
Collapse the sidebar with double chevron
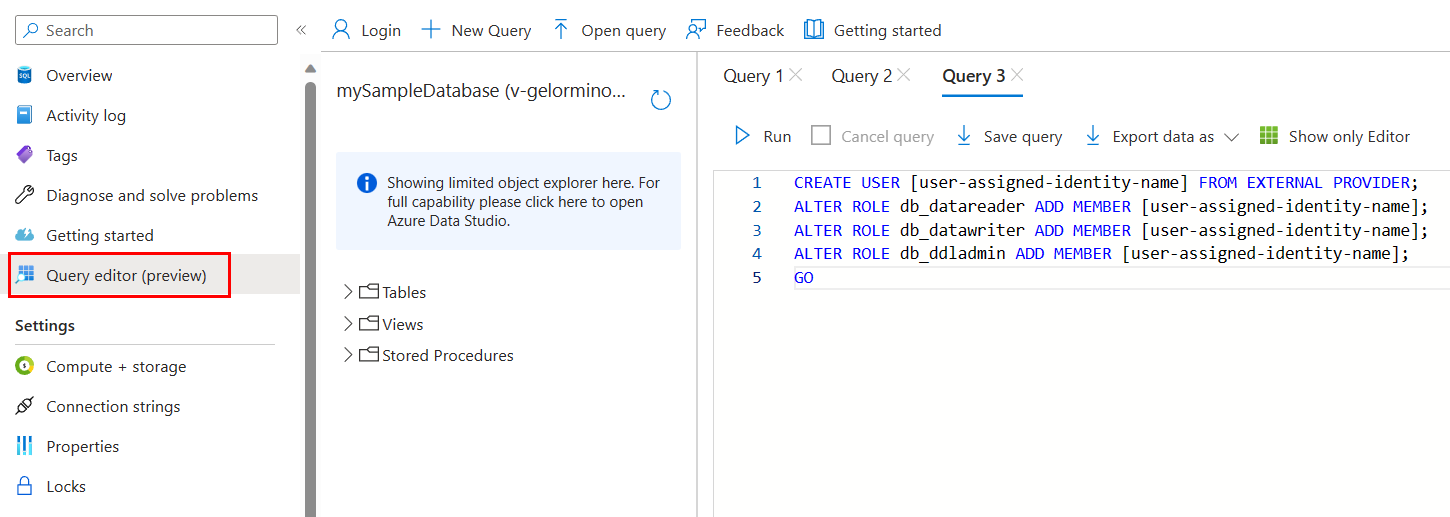[x=300, y=30]
